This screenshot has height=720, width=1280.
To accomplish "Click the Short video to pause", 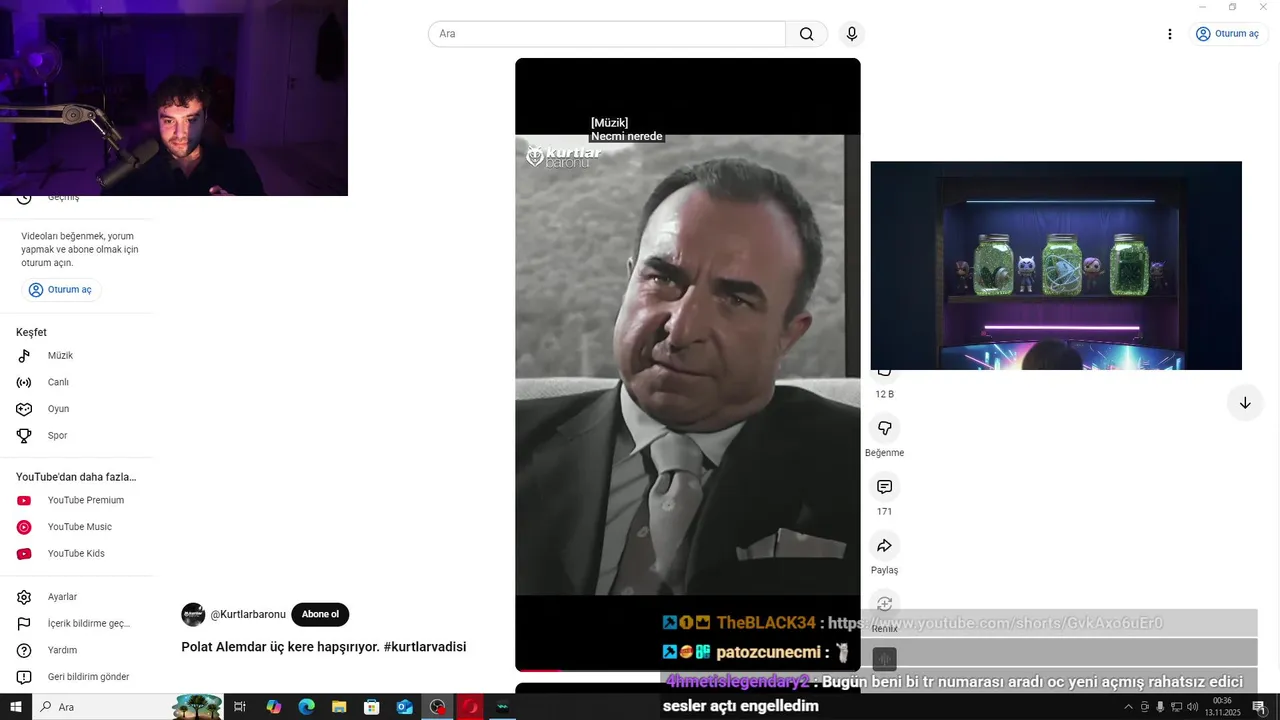I will [x=688, y=365].
